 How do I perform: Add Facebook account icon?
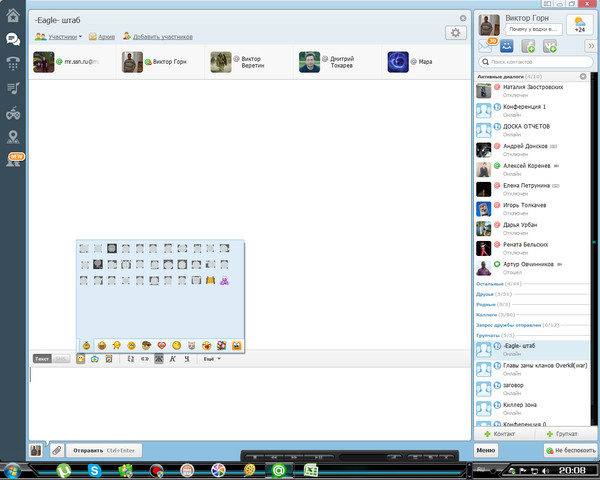point(528,46)
